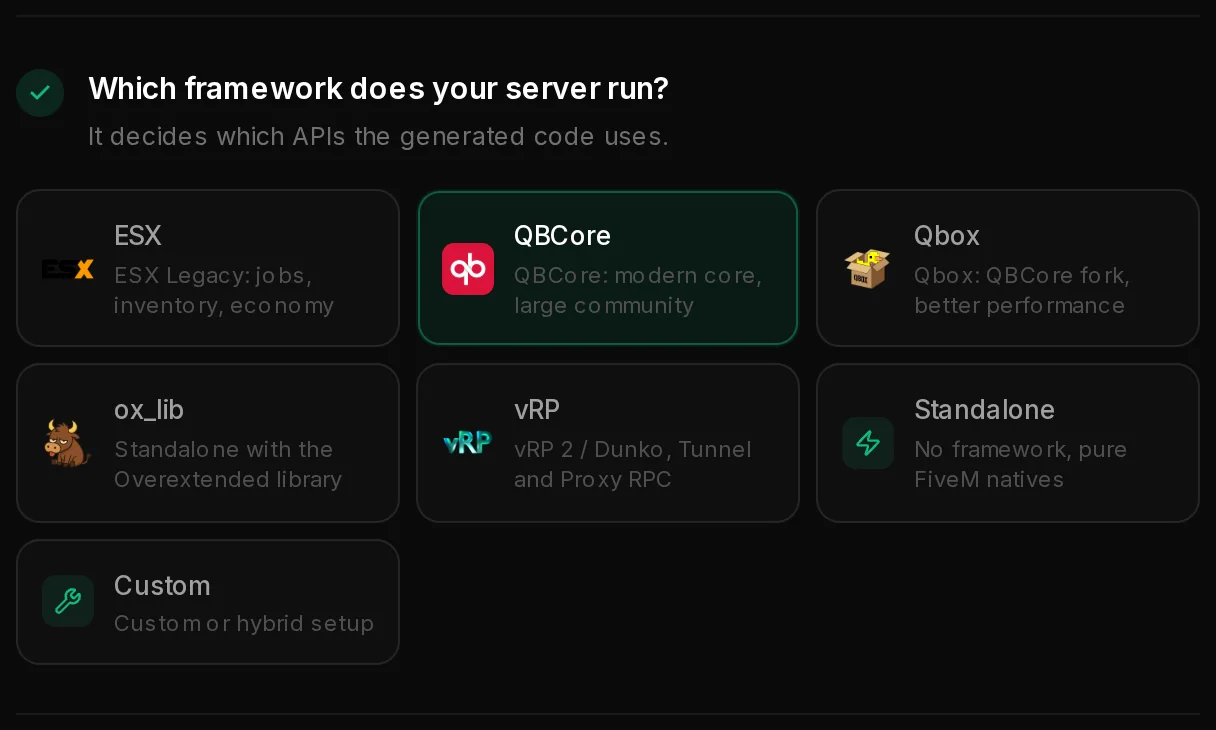
Task: Click "It decides which APIs the generated code uses."
Action: click(378, 136)
